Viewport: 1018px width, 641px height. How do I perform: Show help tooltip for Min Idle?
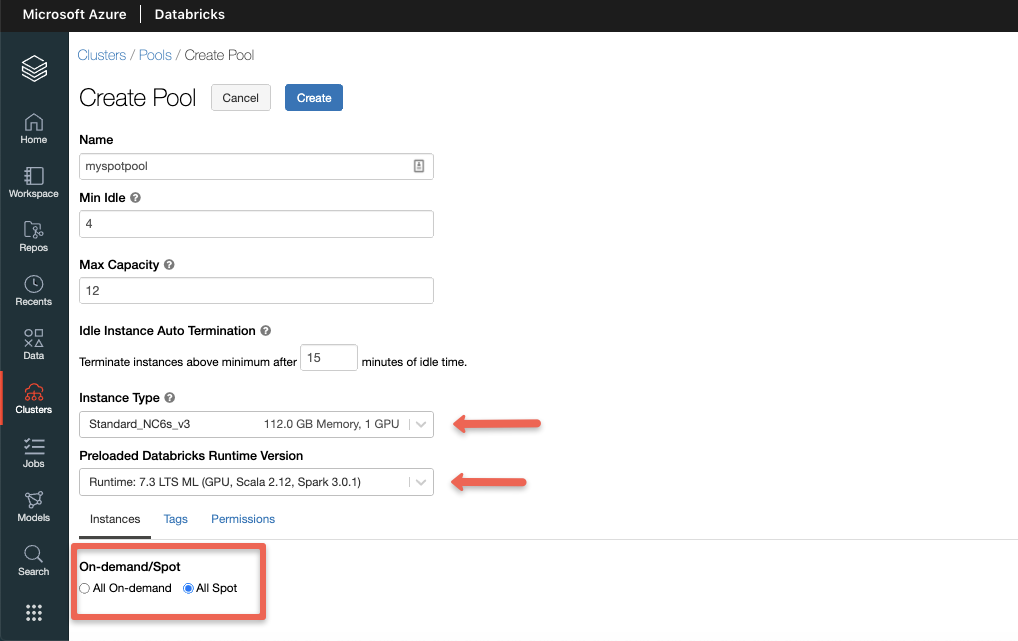coord(136,198)
